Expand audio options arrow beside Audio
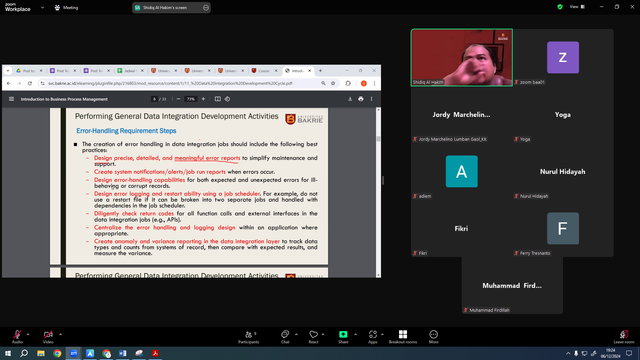The height and width of the screenshot is (360, 640). (x=28, y=334)
